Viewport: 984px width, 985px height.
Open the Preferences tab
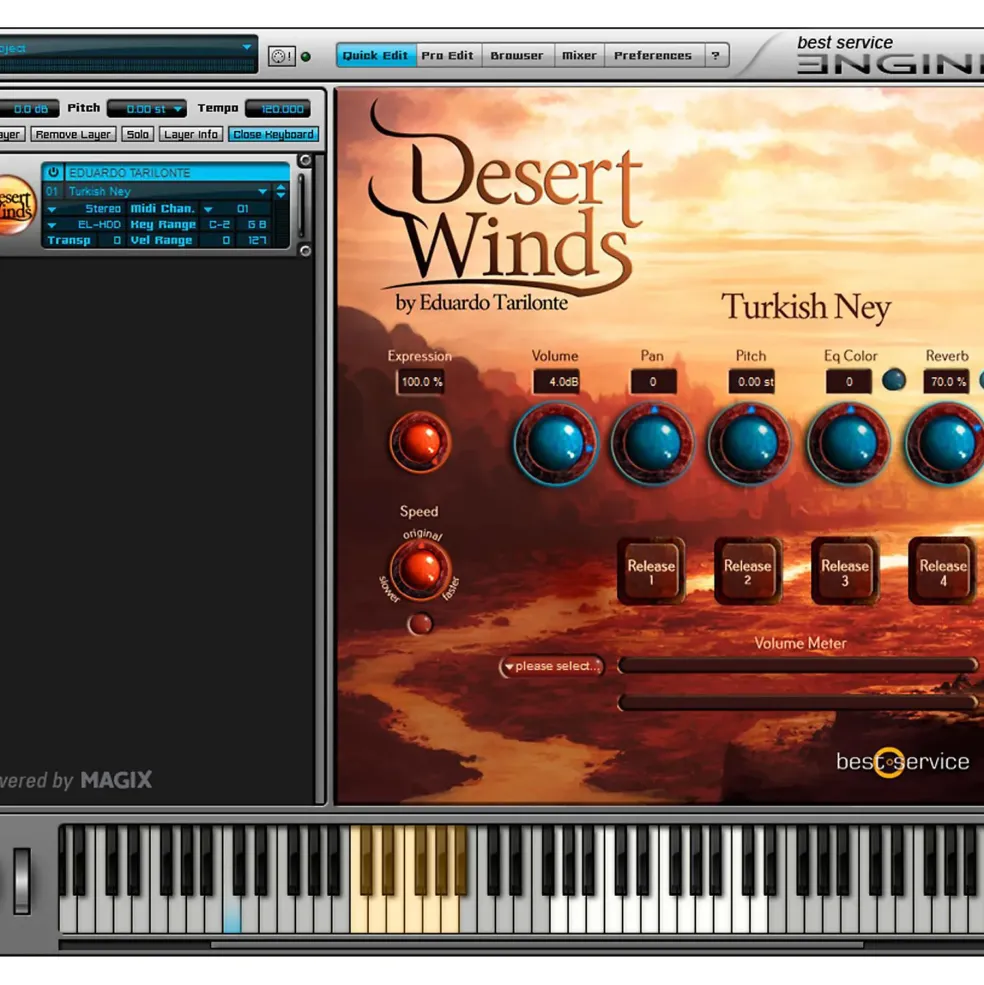point(652,55)
